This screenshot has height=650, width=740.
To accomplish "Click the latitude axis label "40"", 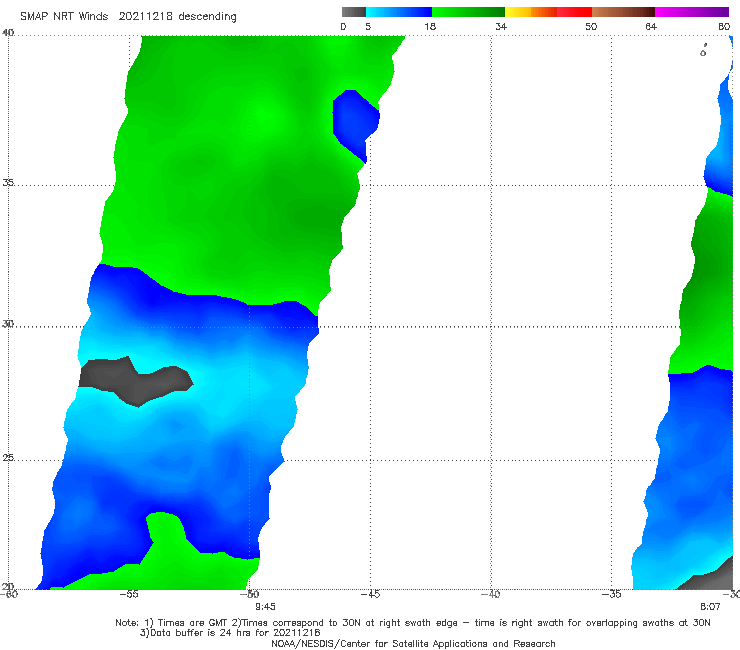I will [8, 33].
